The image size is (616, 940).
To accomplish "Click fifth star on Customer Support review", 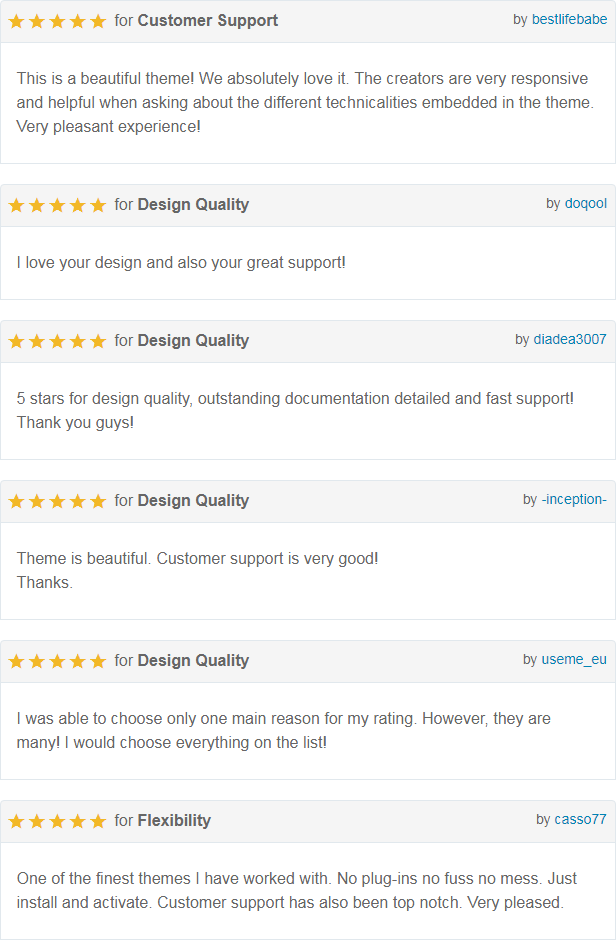I will [98, 22].
